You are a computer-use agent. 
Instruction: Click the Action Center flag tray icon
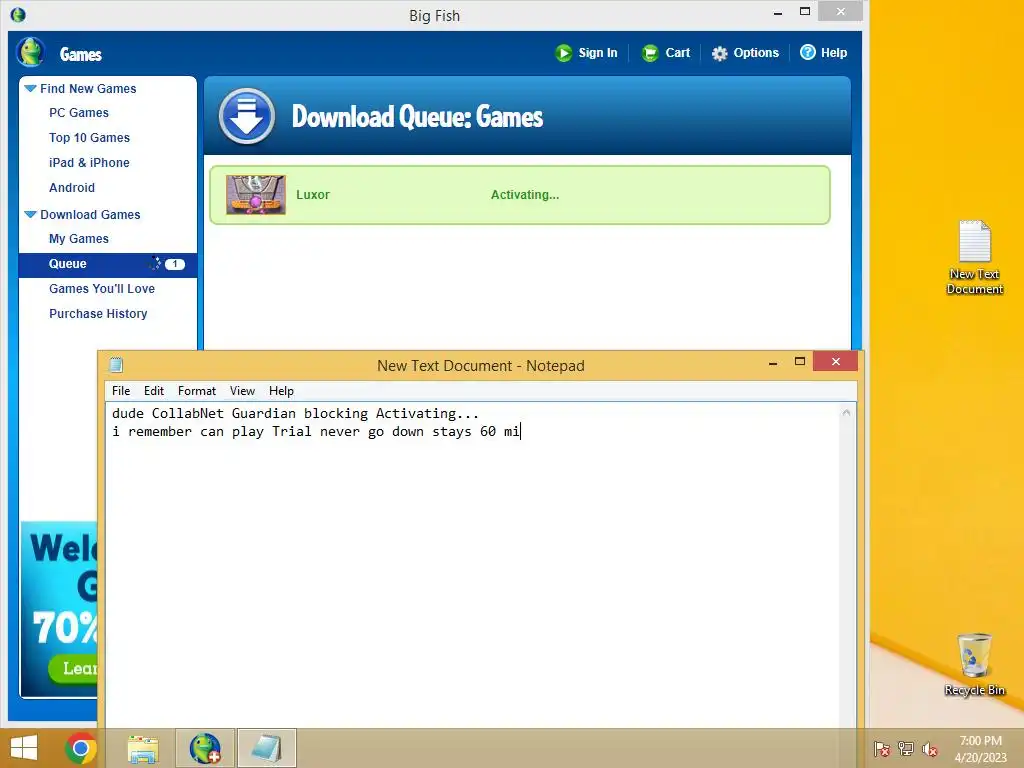click(882, 749)
